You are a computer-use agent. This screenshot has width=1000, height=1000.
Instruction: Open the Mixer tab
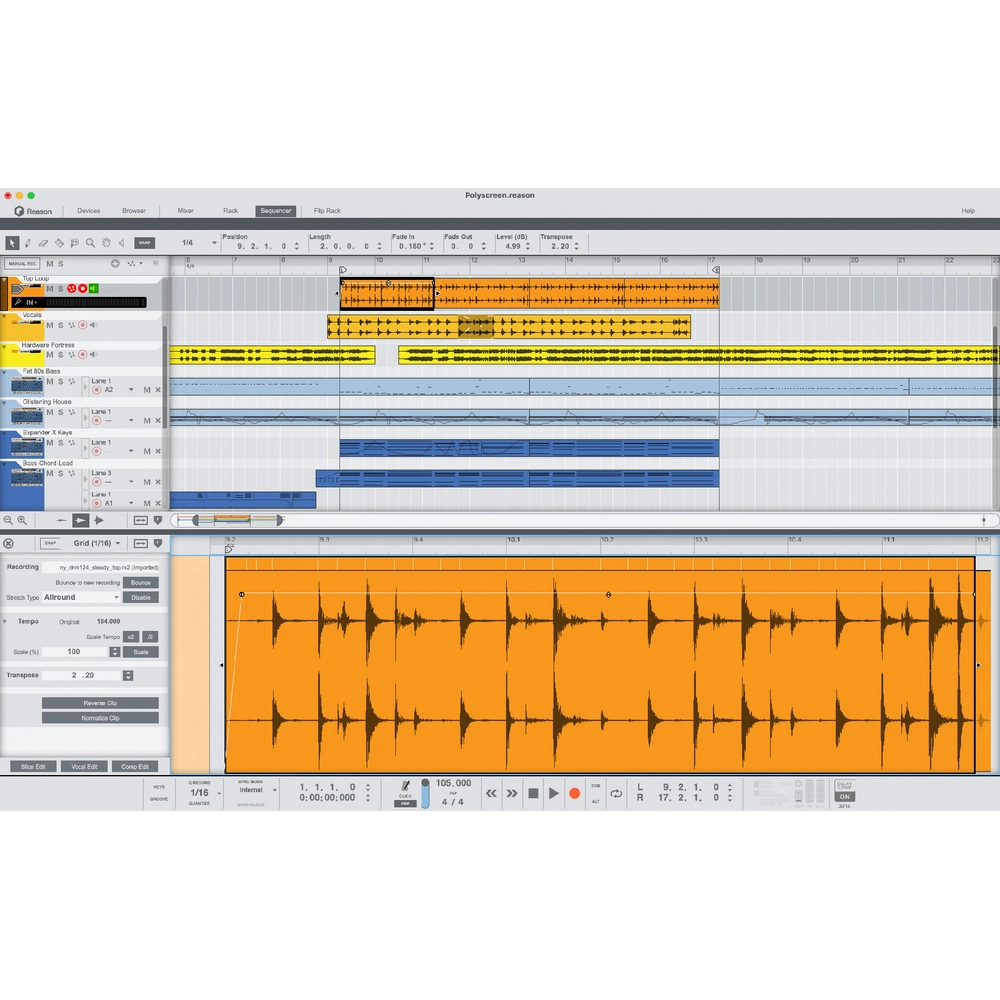tap(186, 210)
